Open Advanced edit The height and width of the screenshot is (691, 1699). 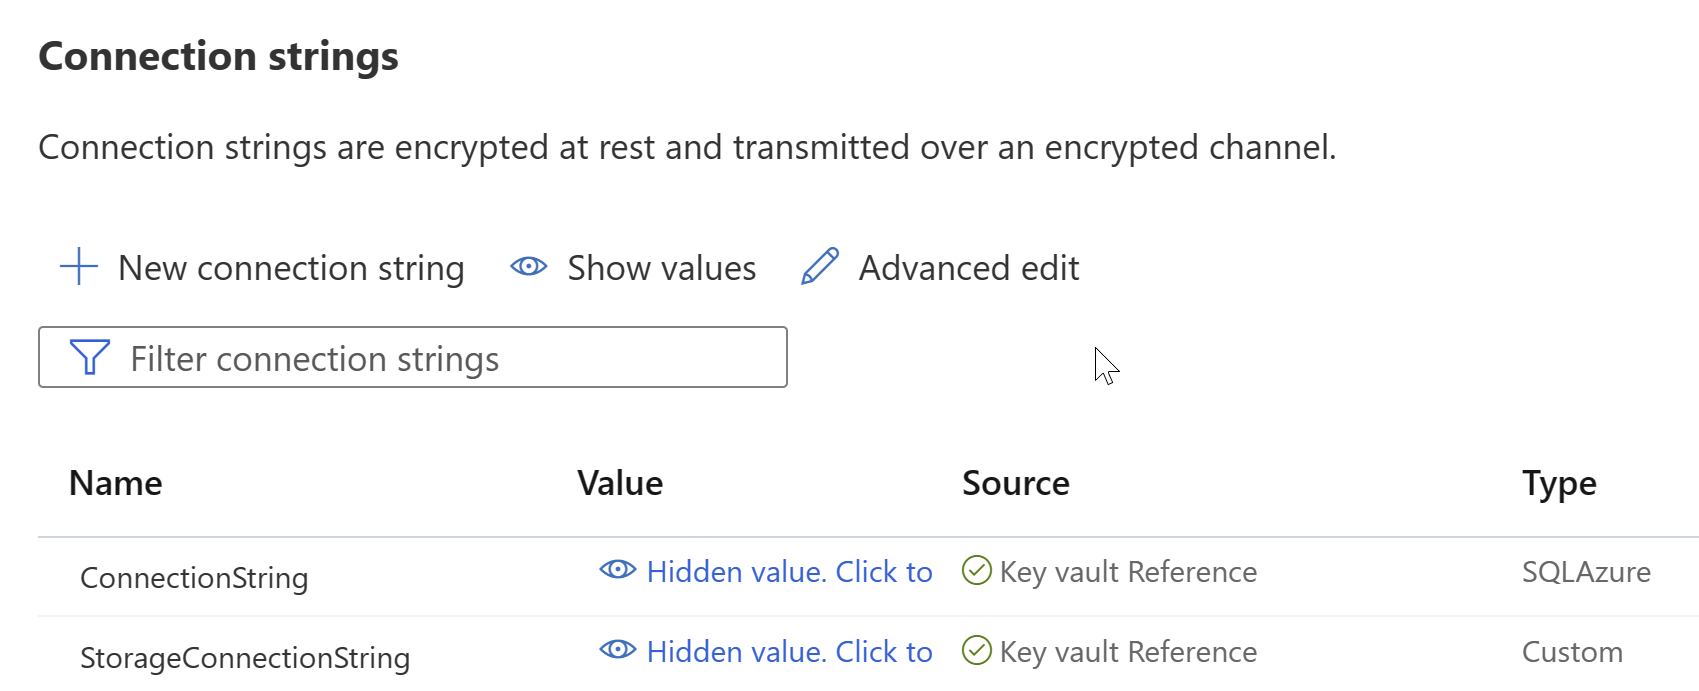(940, 268)
